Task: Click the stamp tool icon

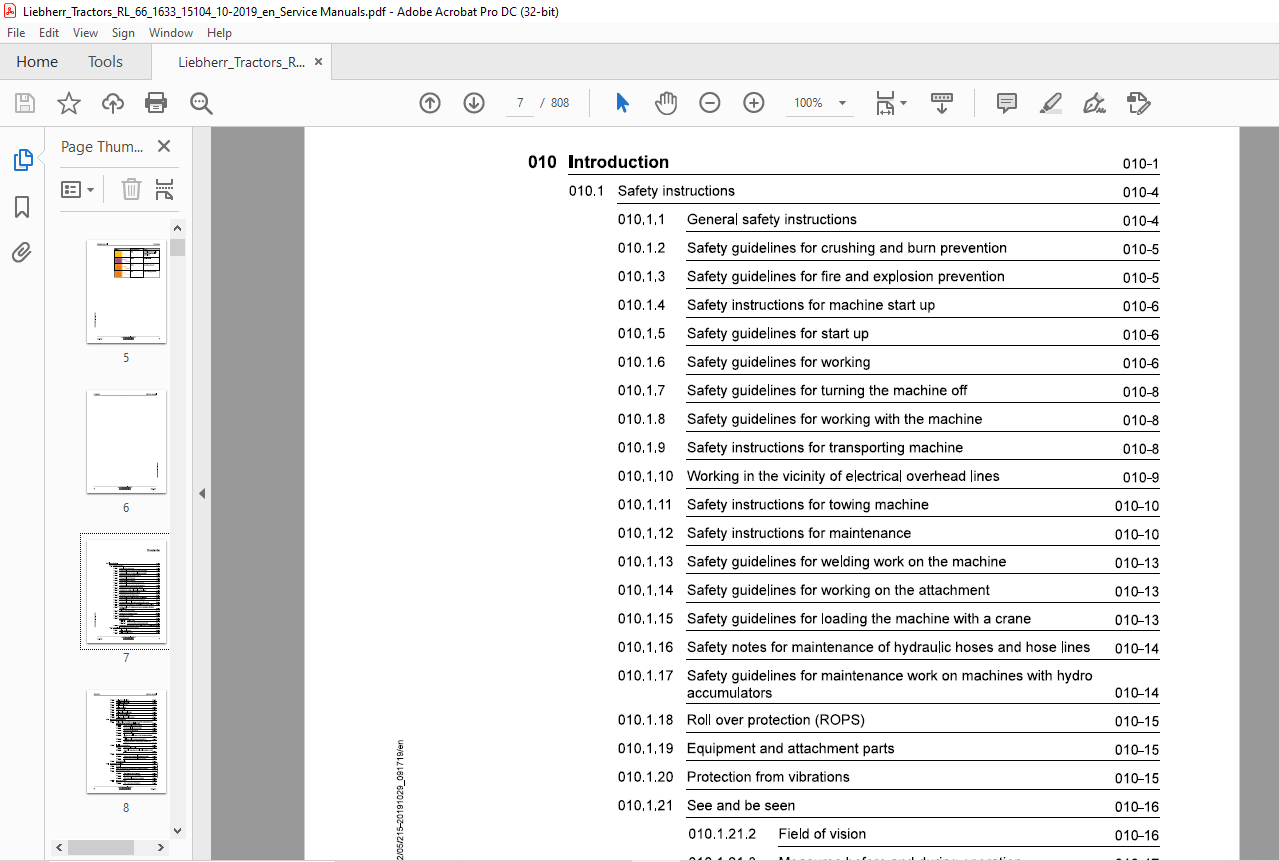Action: 1138,103
